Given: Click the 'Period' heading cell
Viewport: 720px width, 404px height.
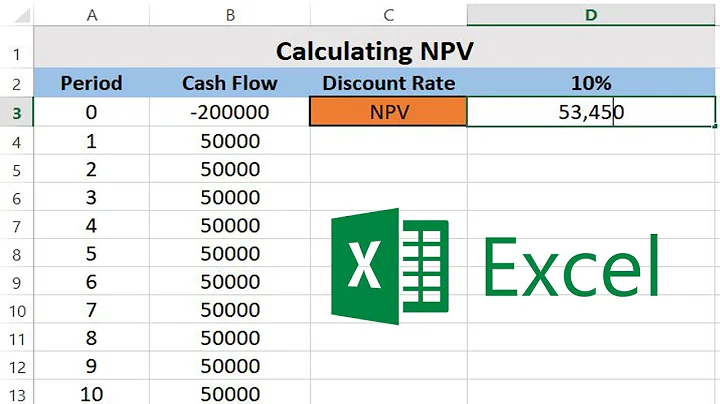Looking at the screenshot, I should (x=92, y=83).
